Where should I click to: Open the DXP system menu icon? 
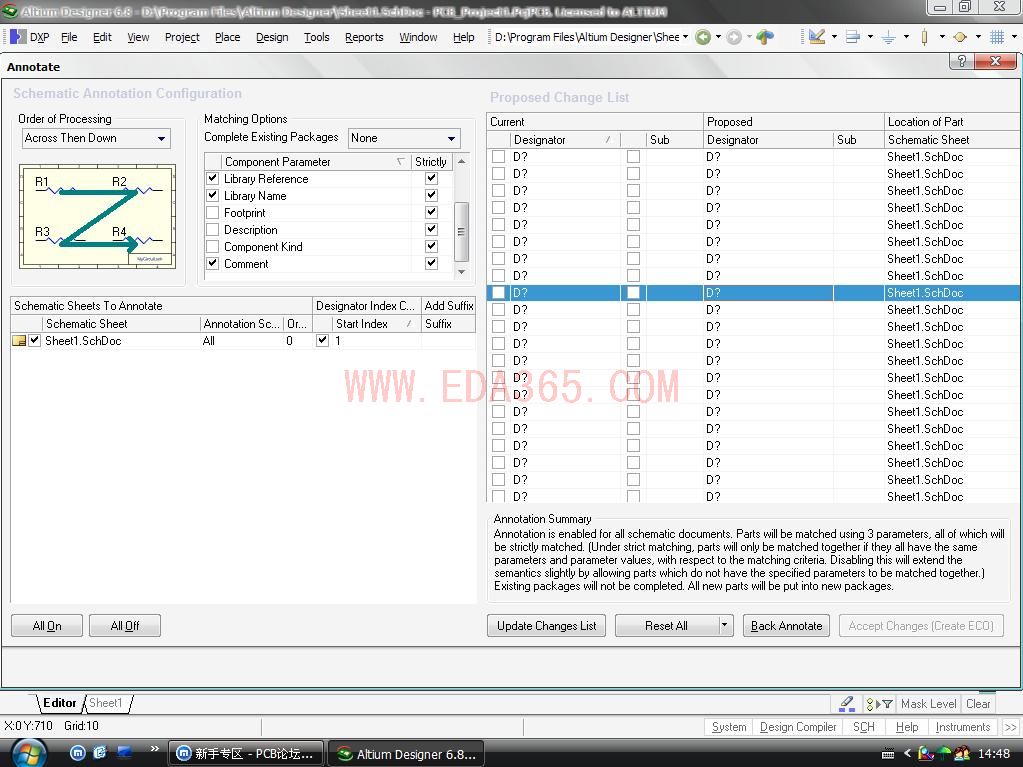(x=19, y=37)
